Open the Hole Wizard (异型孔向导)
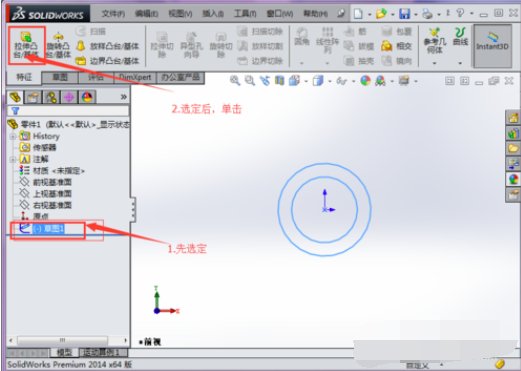Image resolution: width=521 pixels, height=371 pixels. coord(191,45)
